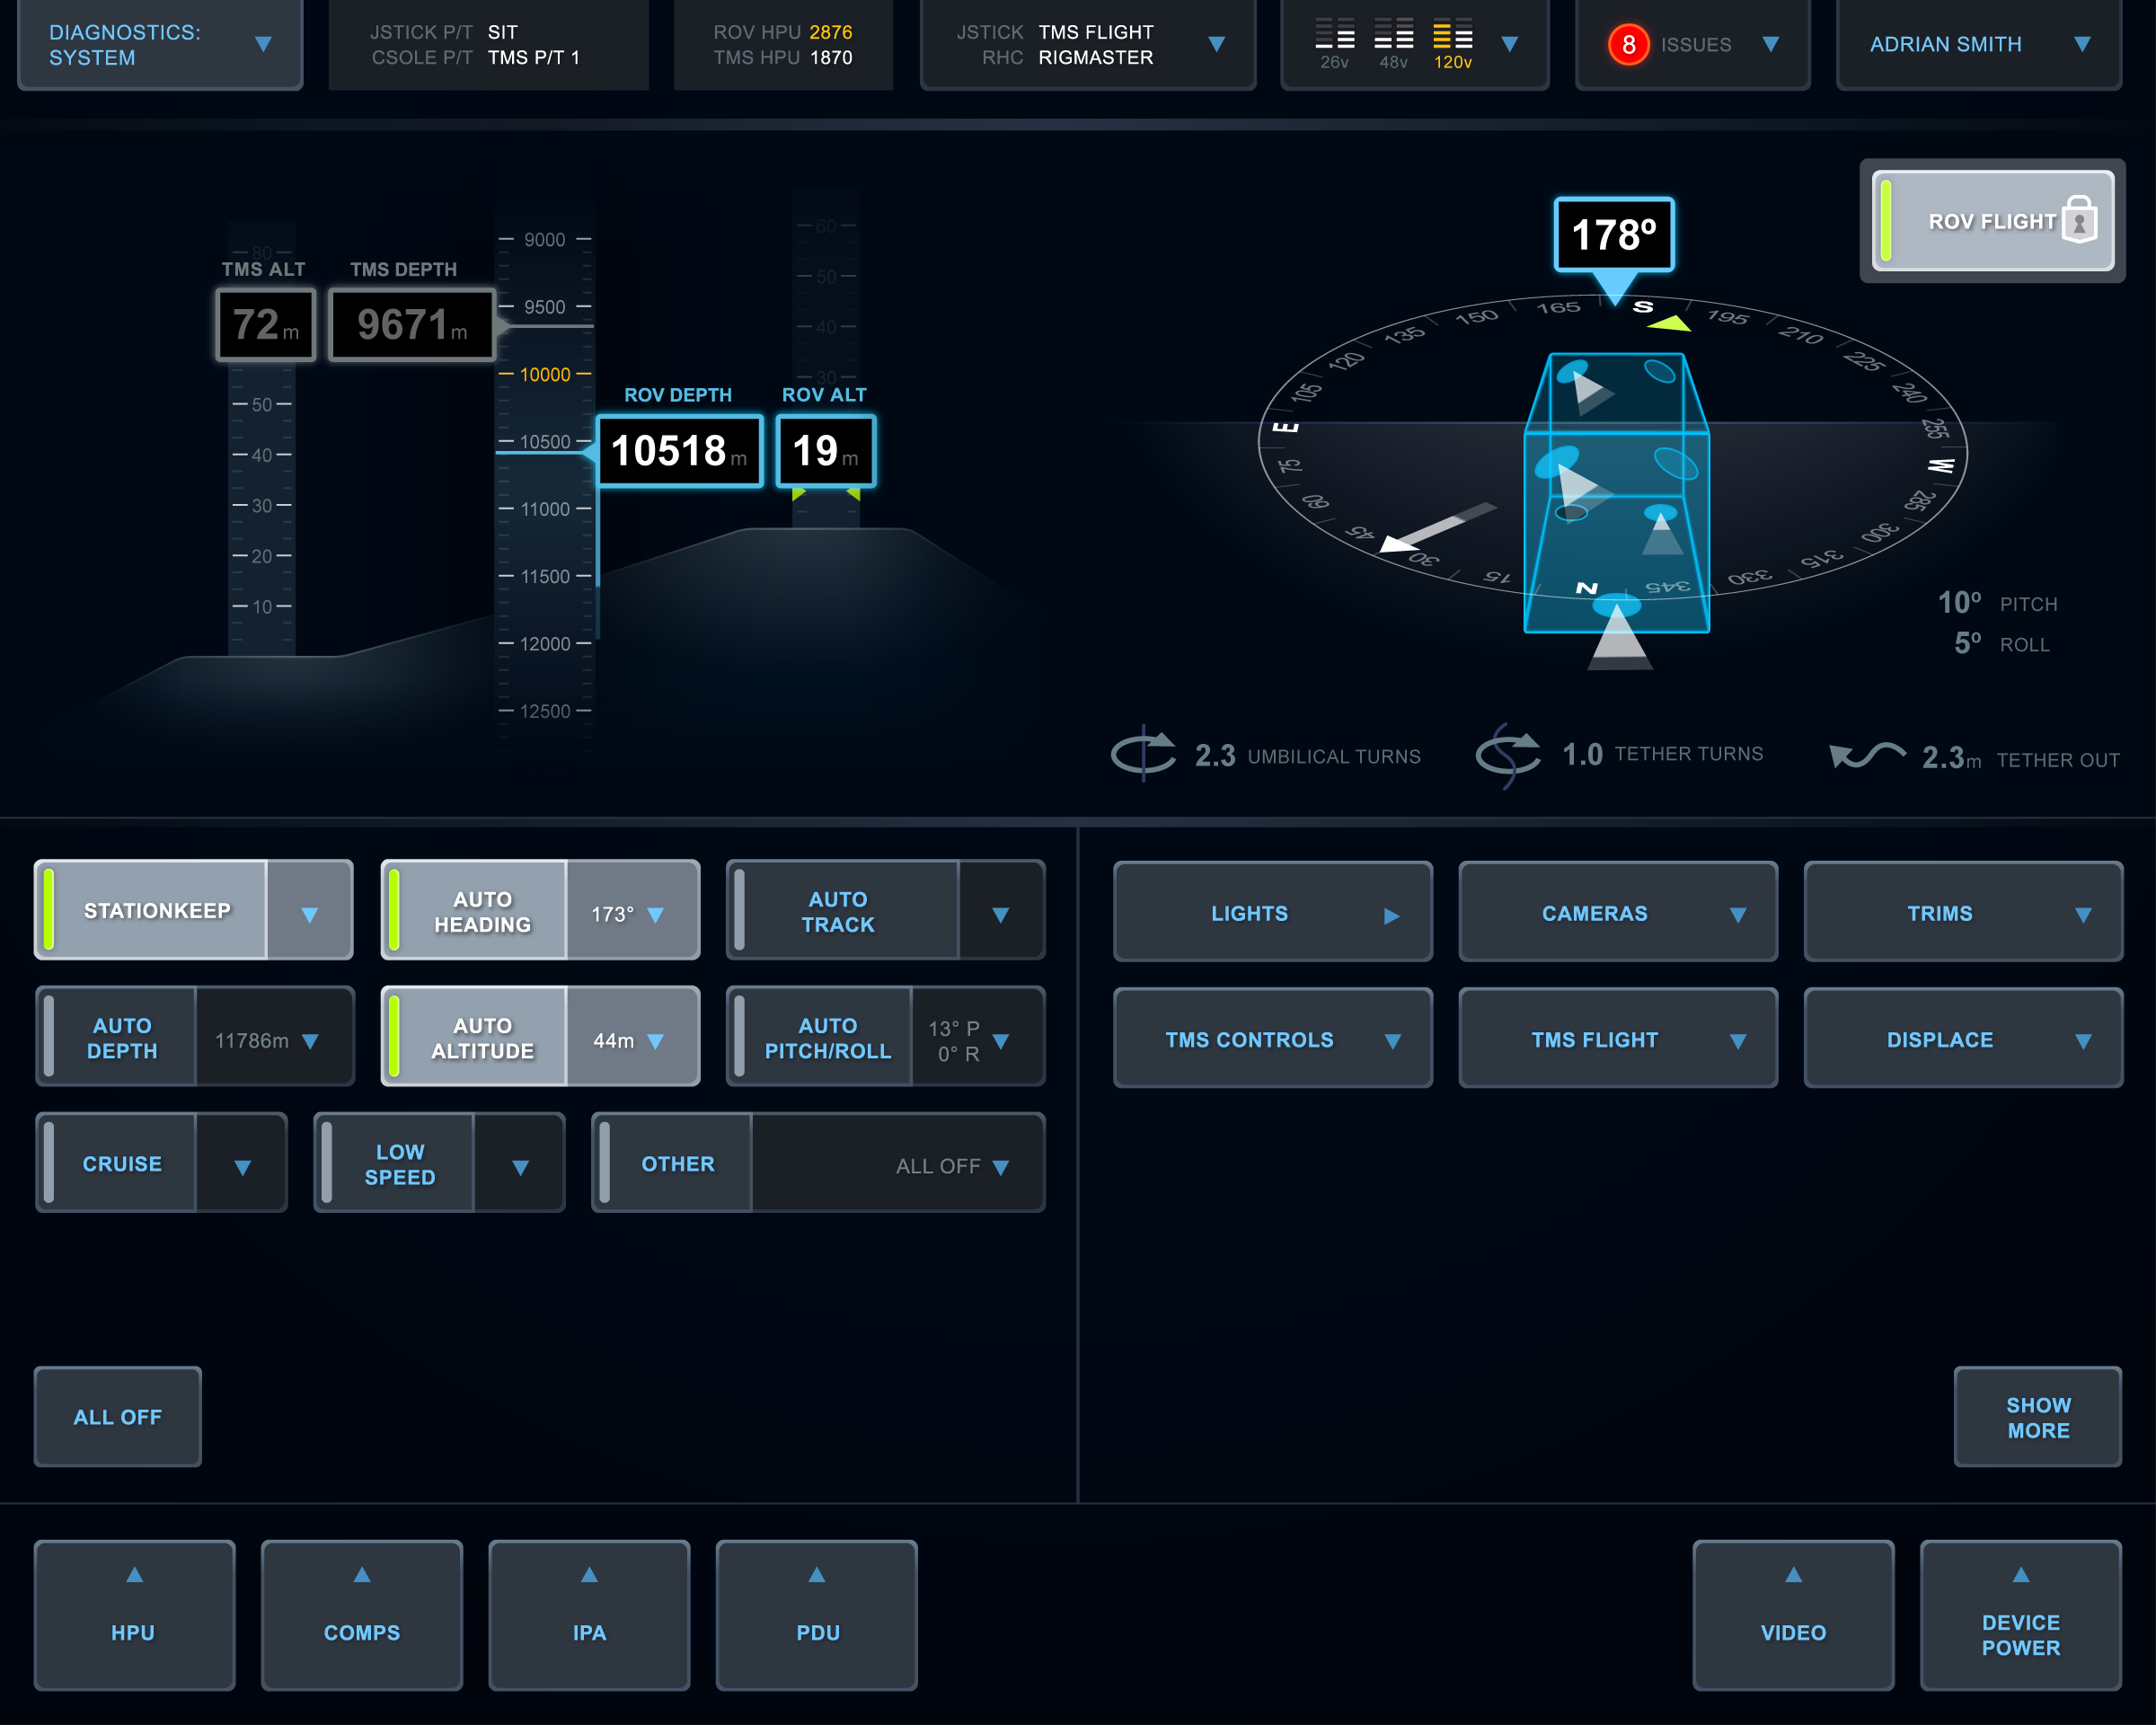Disable Auto Heading mode
Screen dimensions: 2156x1725
477,911
